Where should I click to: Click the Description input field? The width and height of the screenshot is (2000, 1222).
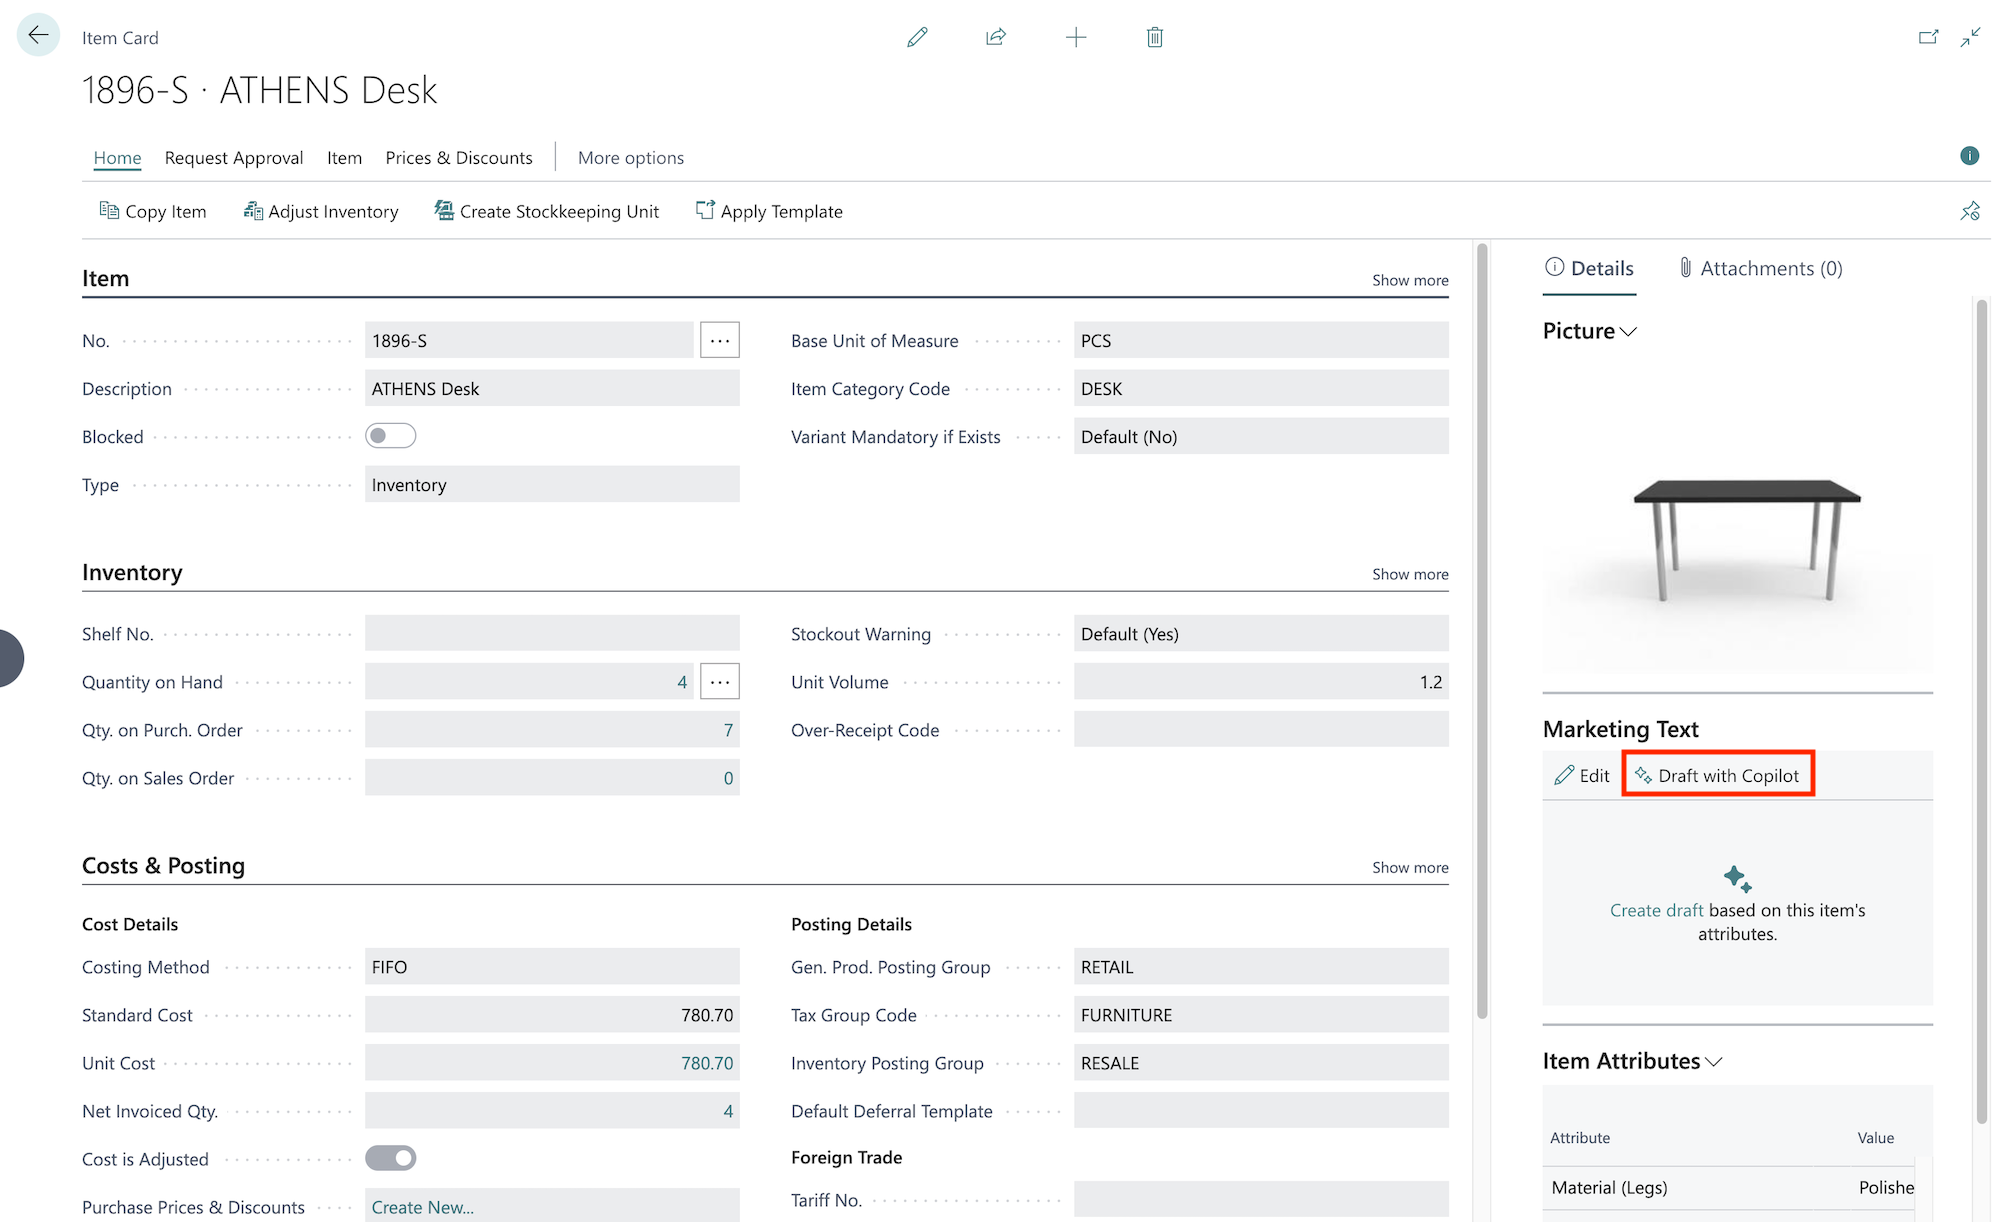click(552, 388)
